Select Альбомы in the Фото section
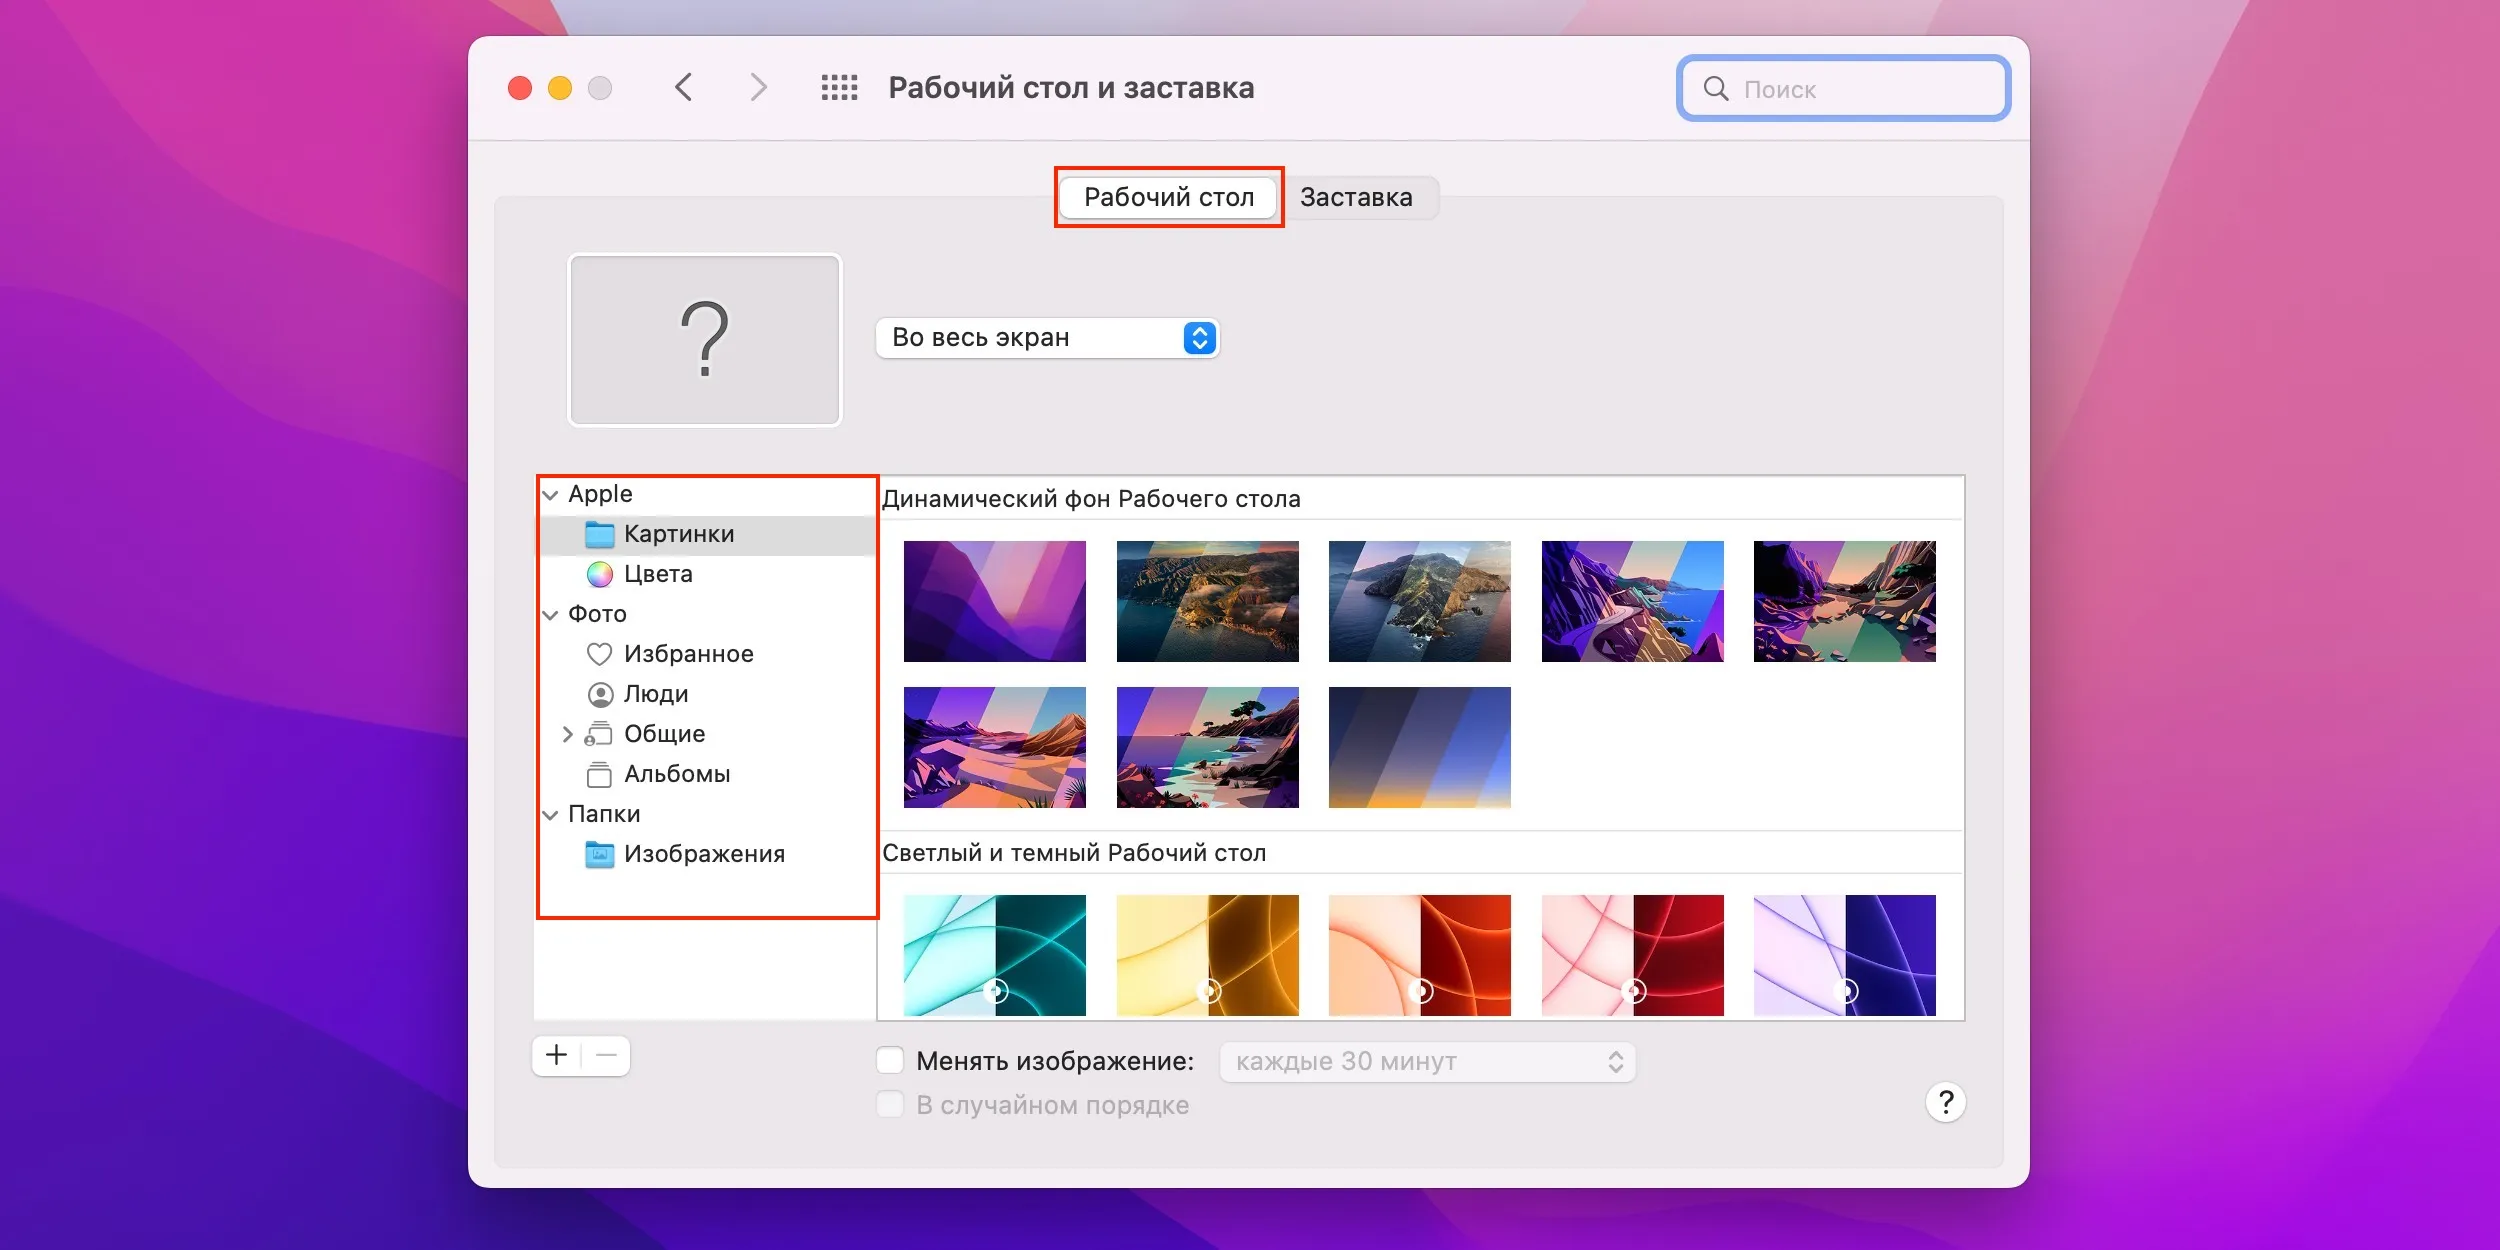2500x1250 pixels. [x=707, y=774]
